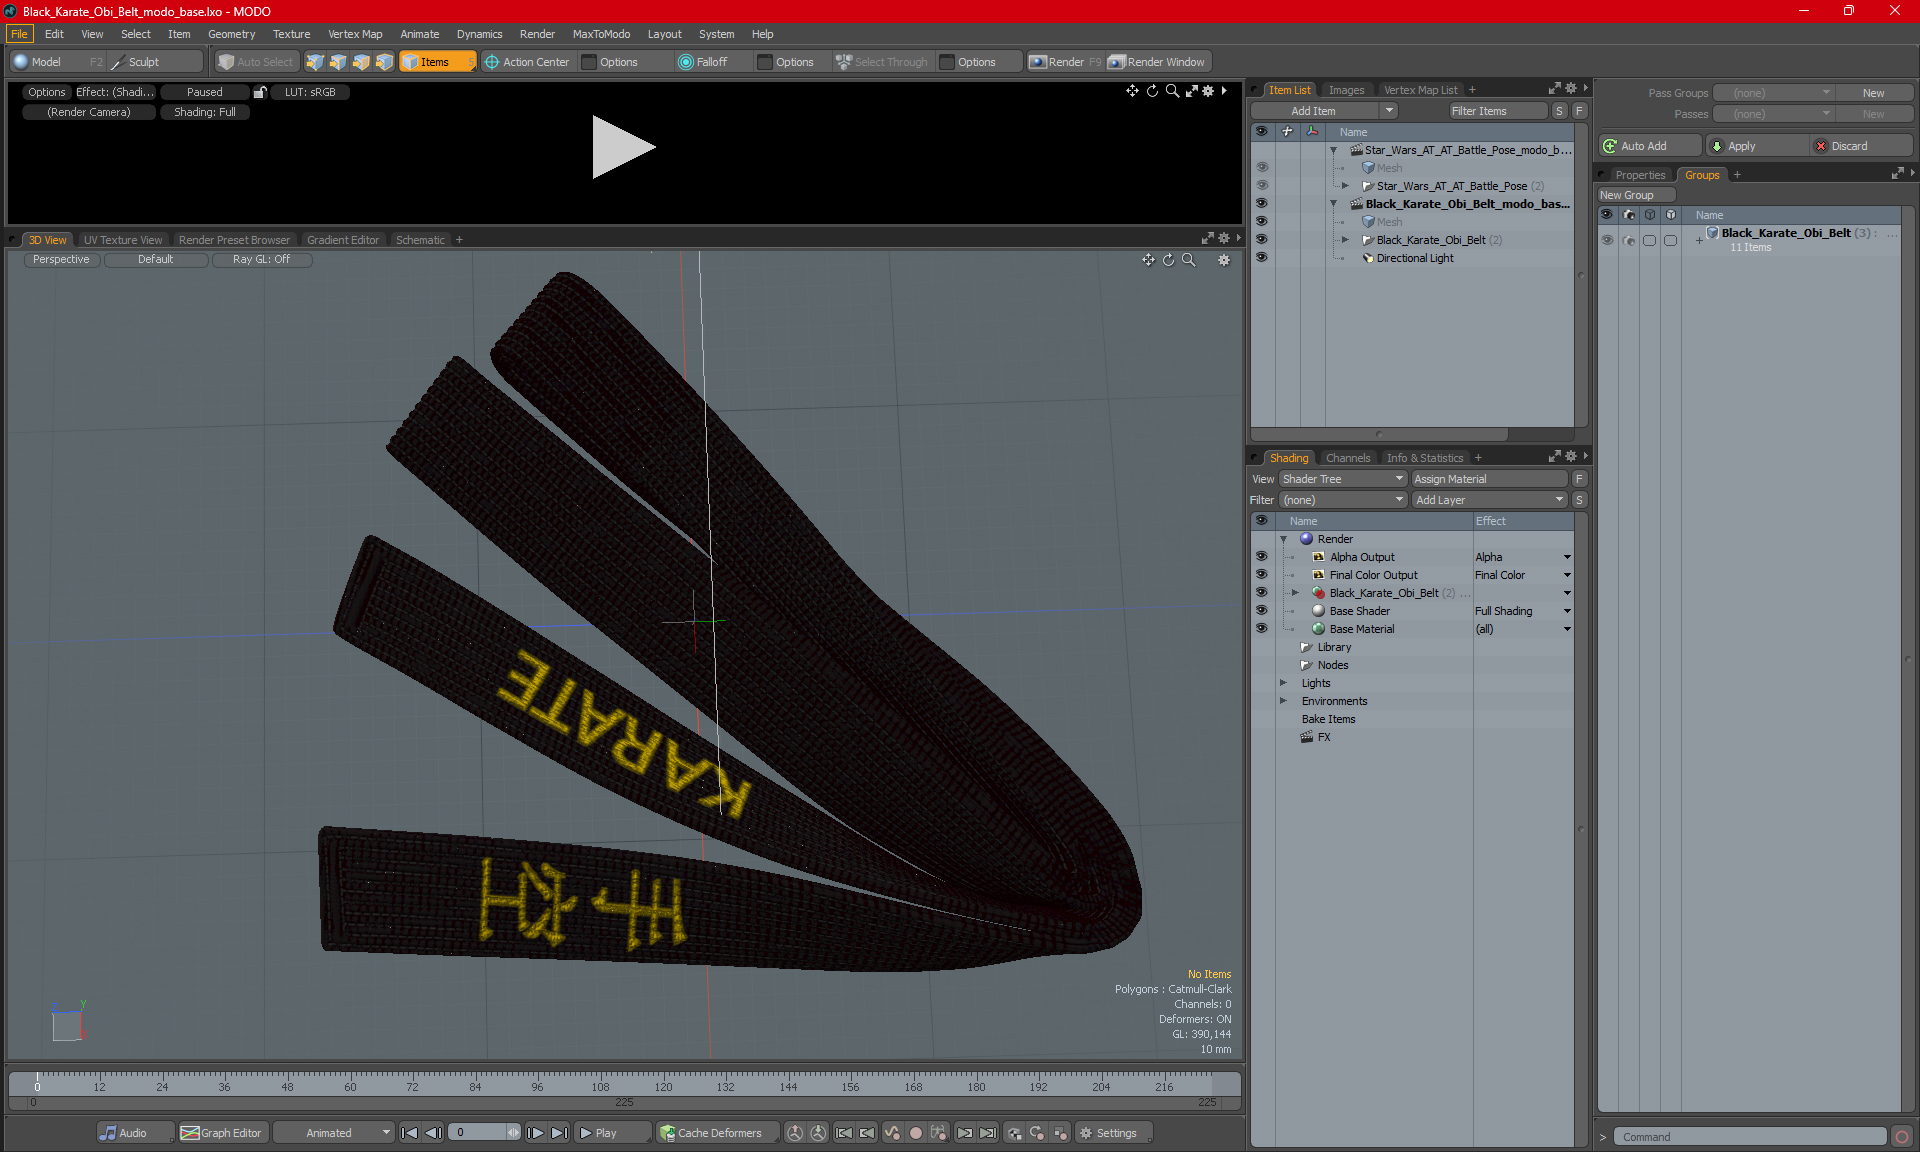
Task: Toggle visibility of Black_Karate_Obi_Belt item
Action: (1262, 240)
